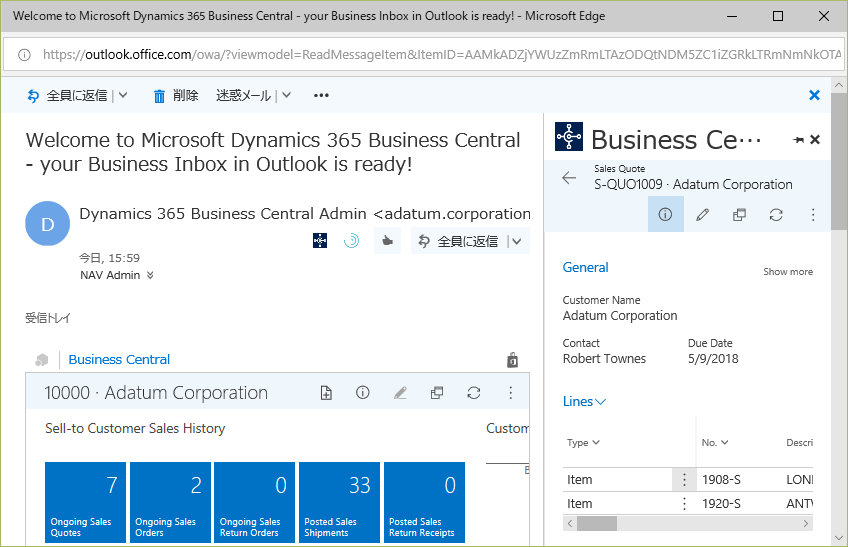
Task: Click Business Central logo in side pane
Action: pos(569,136)
